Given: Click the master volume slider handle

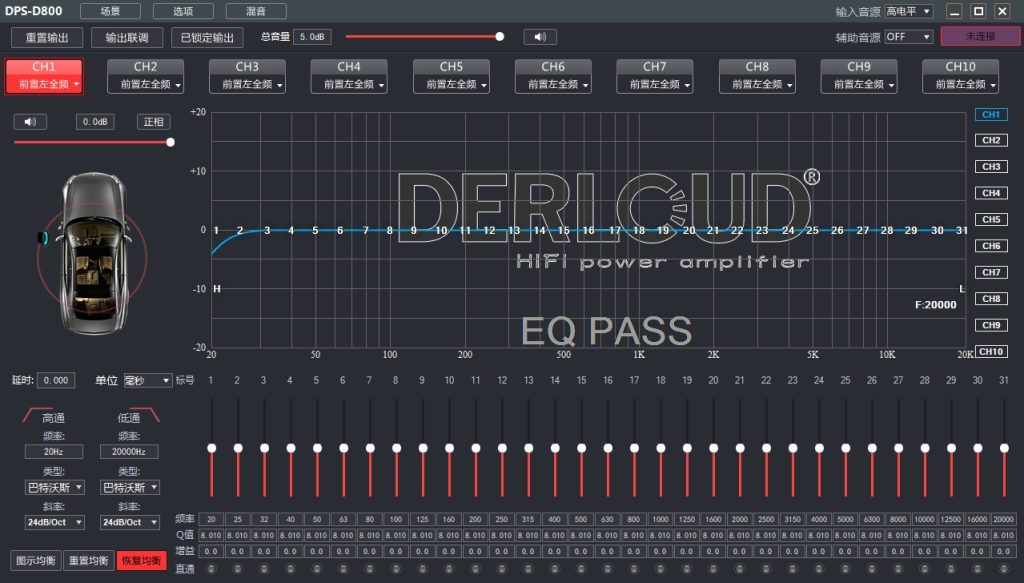Looking at the screenshot, I should (500, 37).
